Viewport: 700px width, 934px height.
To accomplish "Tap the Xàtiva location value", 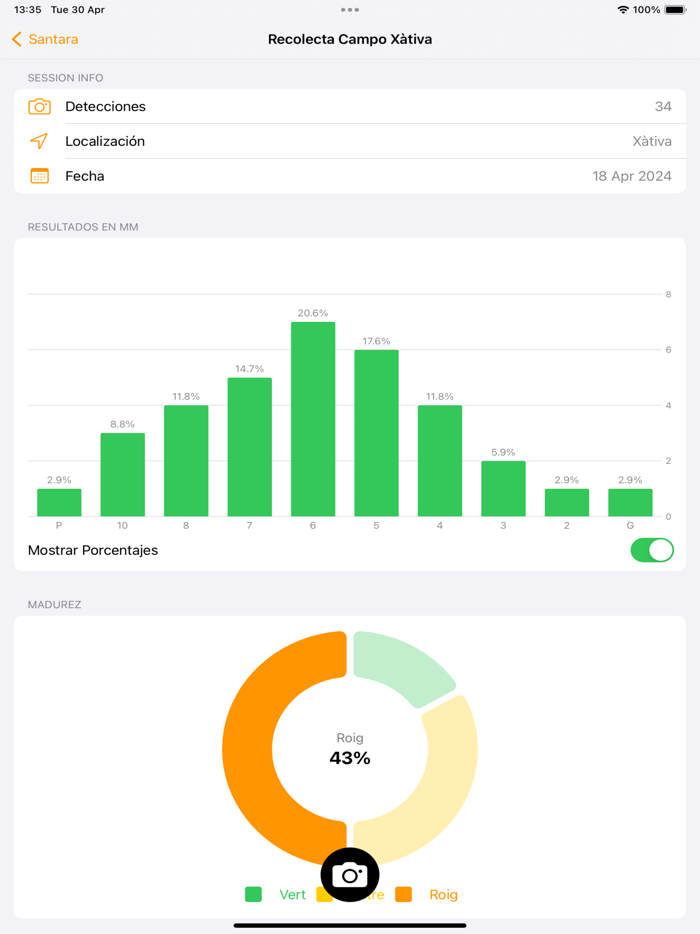I will click(652, 141).
